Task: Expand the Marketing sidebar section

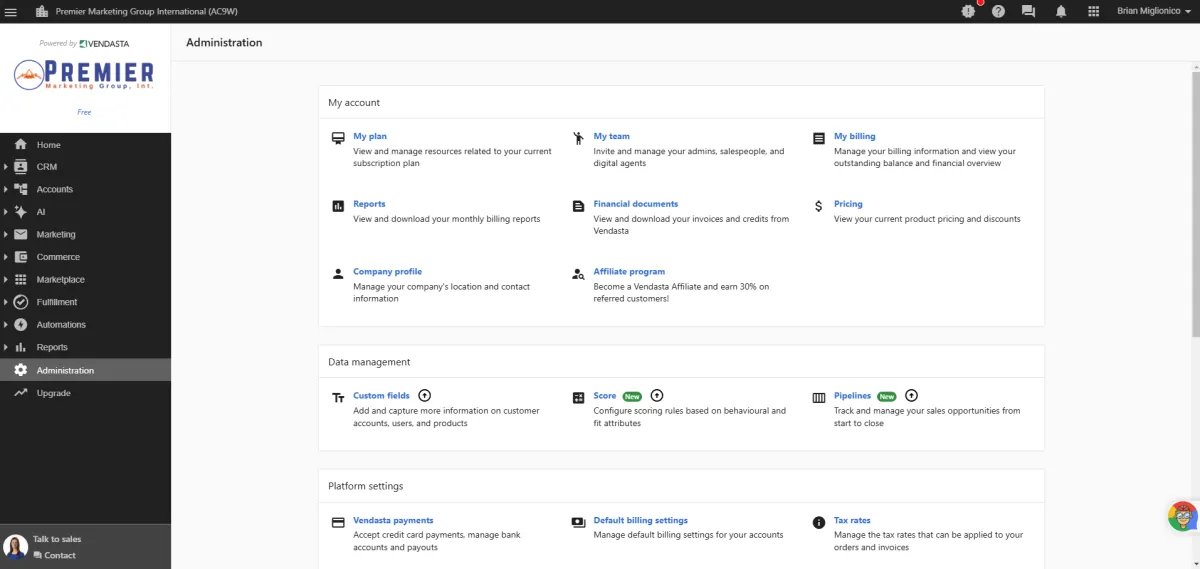Action: pos(6,235)
